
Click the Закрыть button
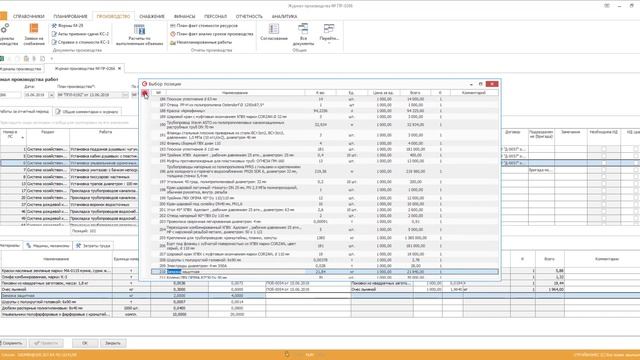pyautogui.click(x=113, y=343)
